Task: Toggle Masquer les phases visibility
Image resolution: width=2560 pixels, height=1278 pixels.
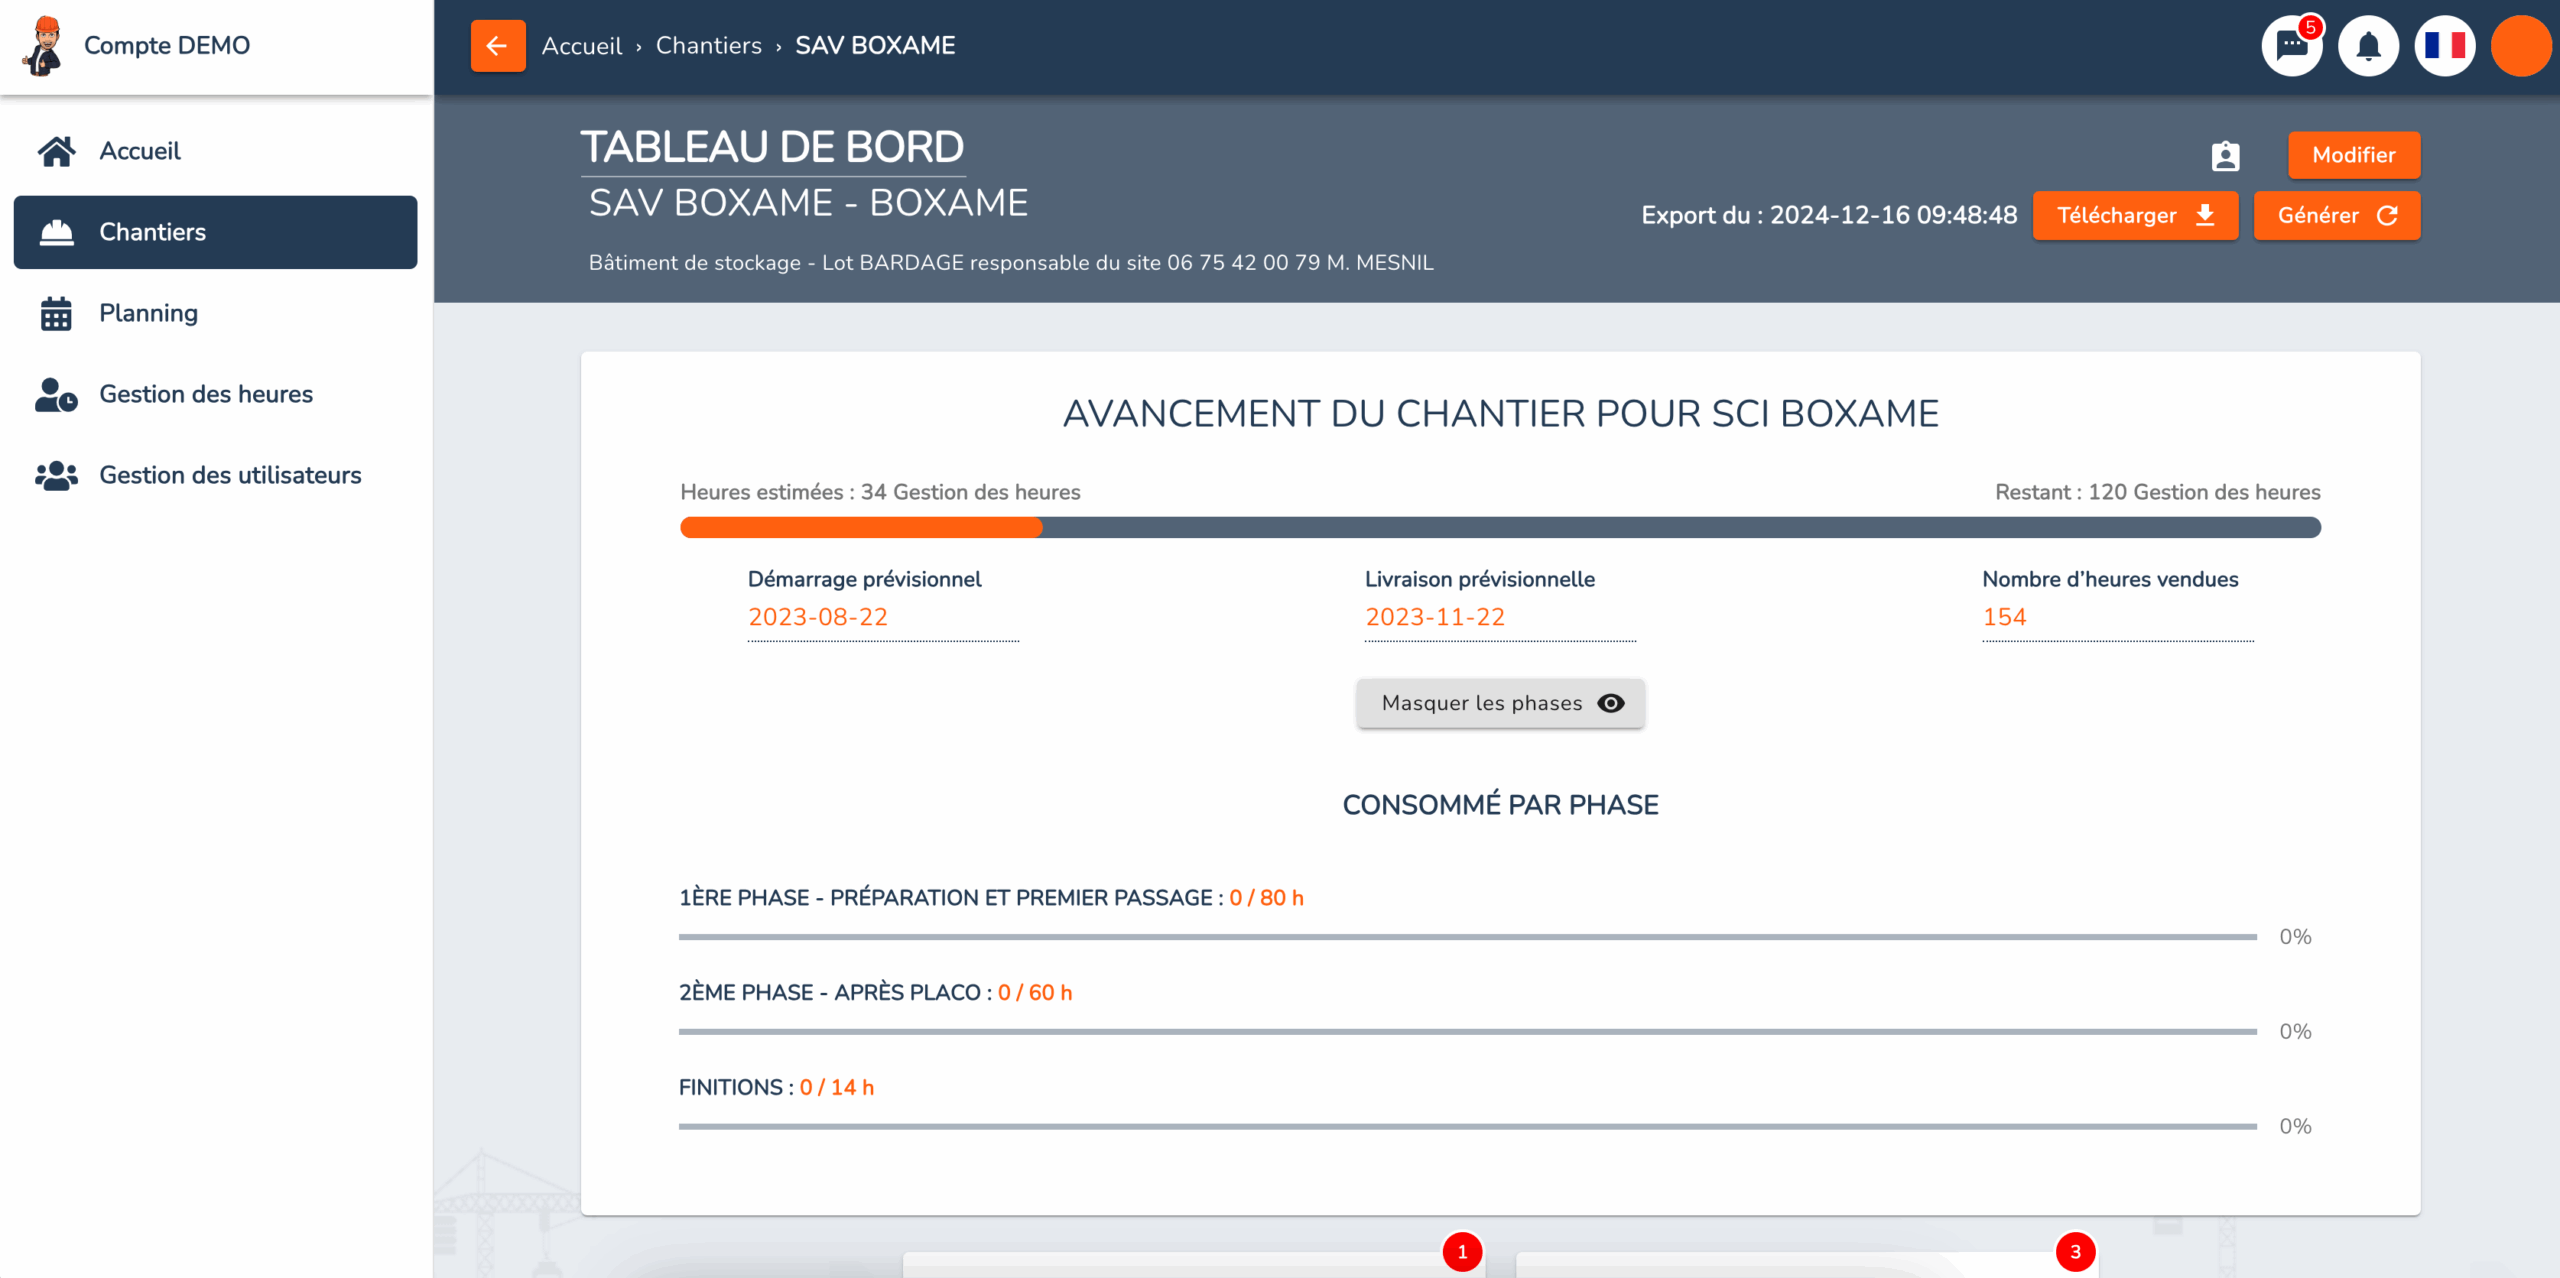Action: click(1500, 703)
